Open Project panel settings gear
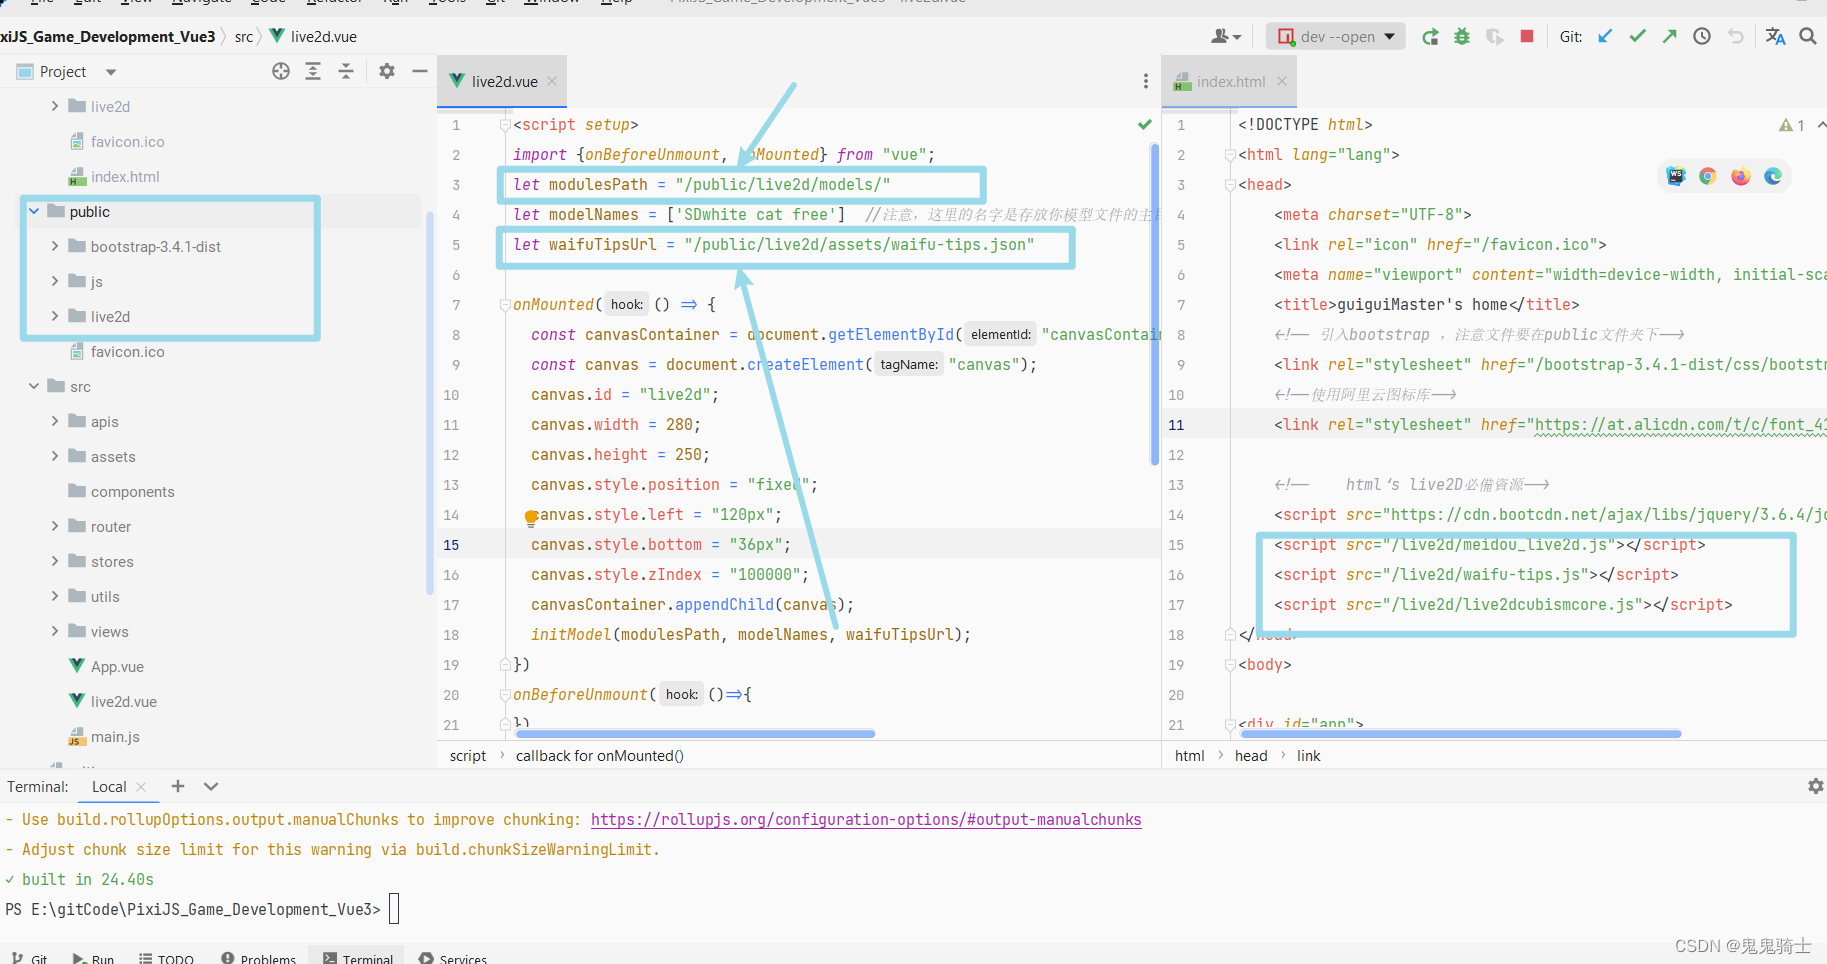This screenshot has height=964, width=1827. 386,71
